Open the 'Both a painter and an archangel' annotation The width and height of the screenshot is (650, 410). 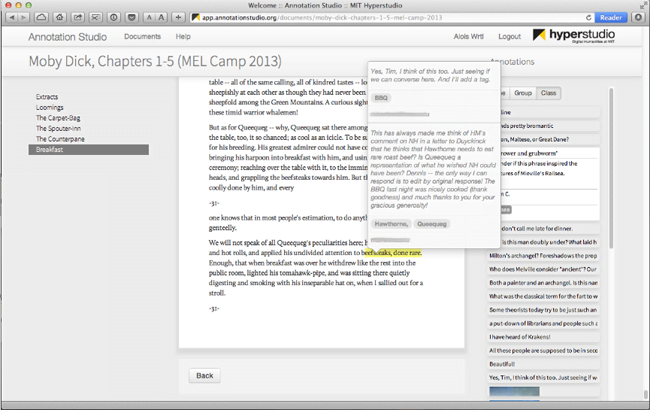click(x=543, y=283)
